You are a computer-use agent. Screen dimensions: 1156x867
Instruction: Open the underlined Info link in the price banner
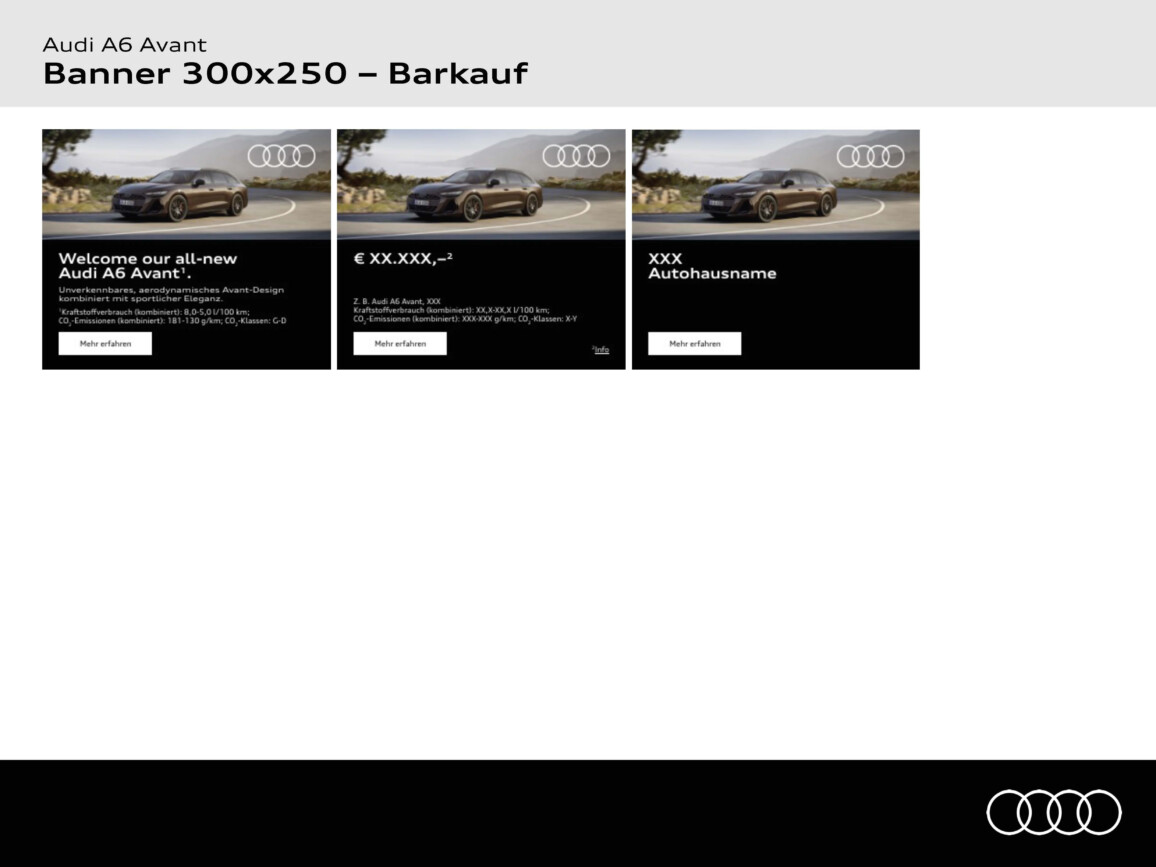click(600, 350)
